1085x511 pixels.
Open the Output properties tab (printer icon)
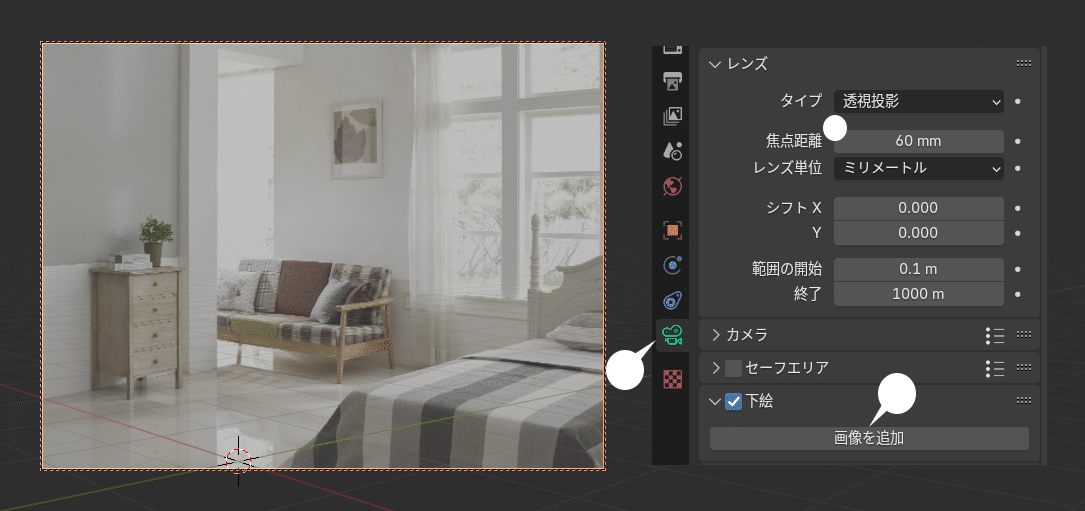[x=673, y=81]
